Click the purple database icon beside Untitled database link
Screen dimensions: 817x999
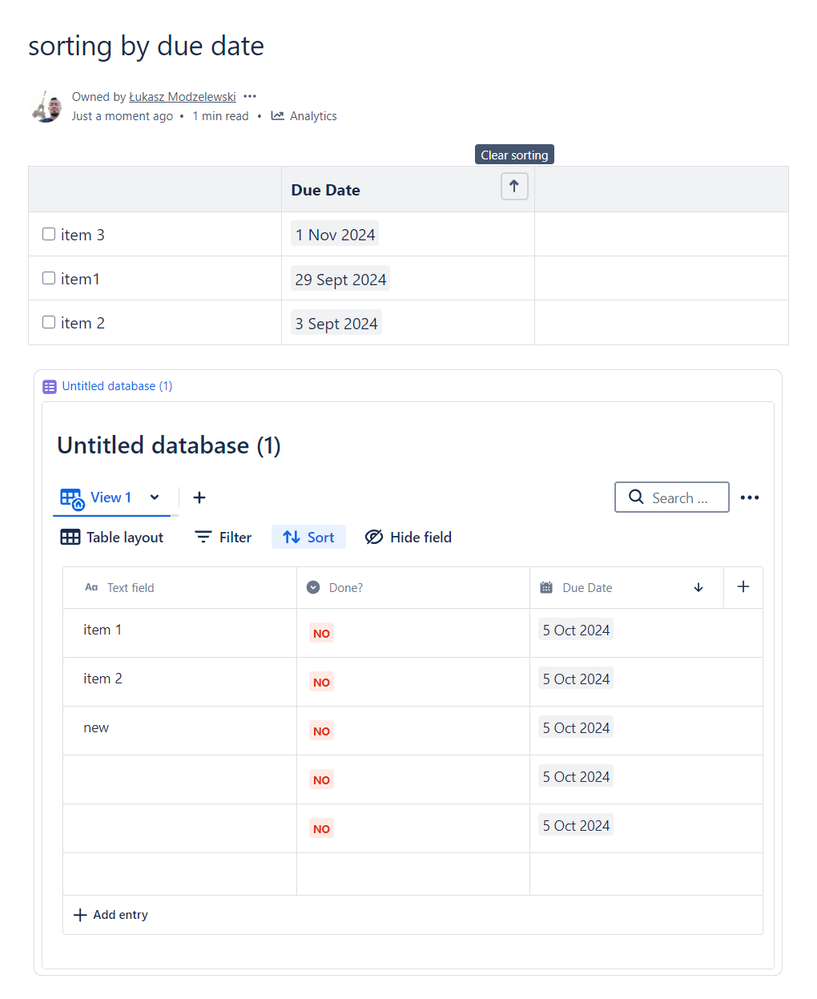[x=49, y=387]
